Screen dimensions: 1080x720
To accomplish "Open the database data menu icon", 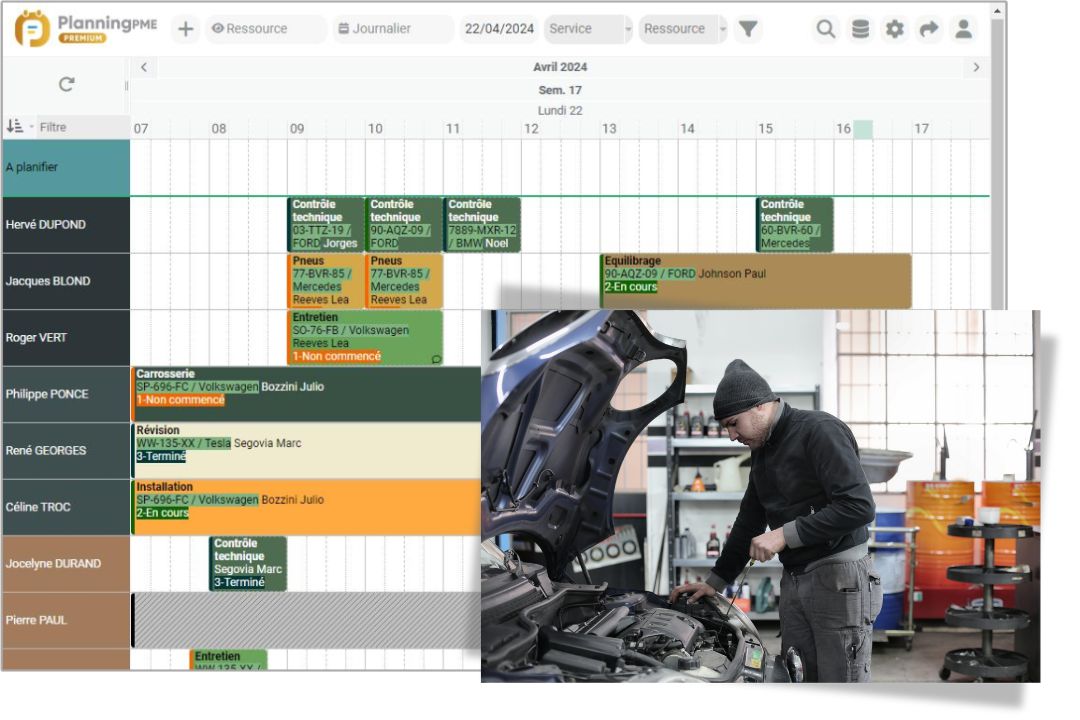I will pos(860,29).
